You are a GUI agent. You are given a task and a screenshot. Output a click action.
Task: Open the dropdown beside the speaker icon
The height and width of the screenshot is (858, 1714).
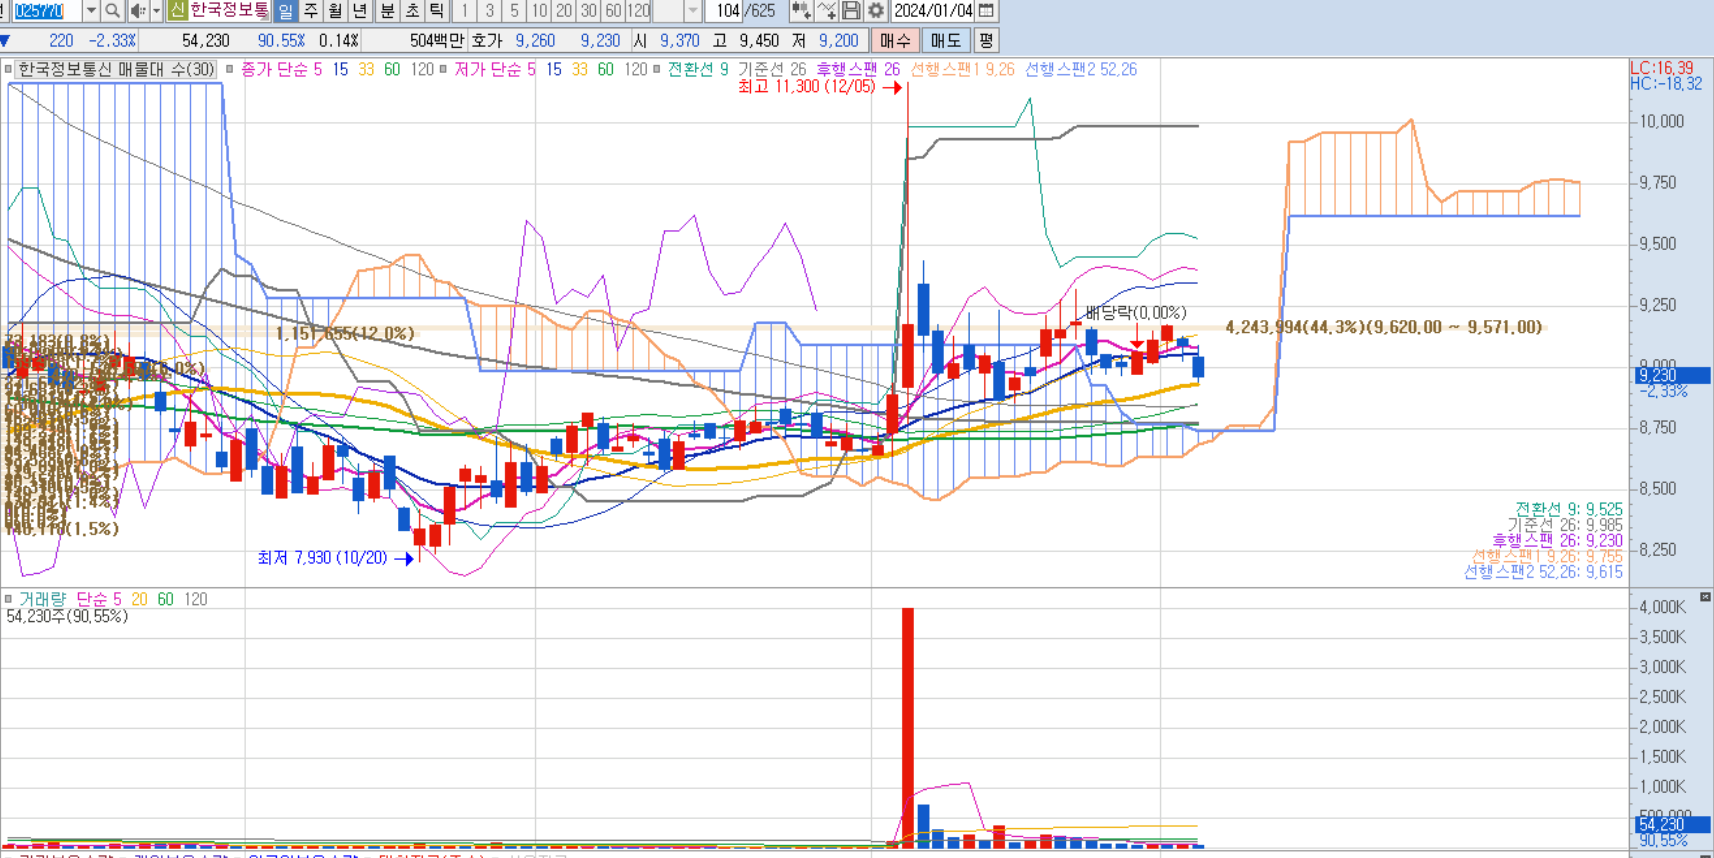point(156,11)
